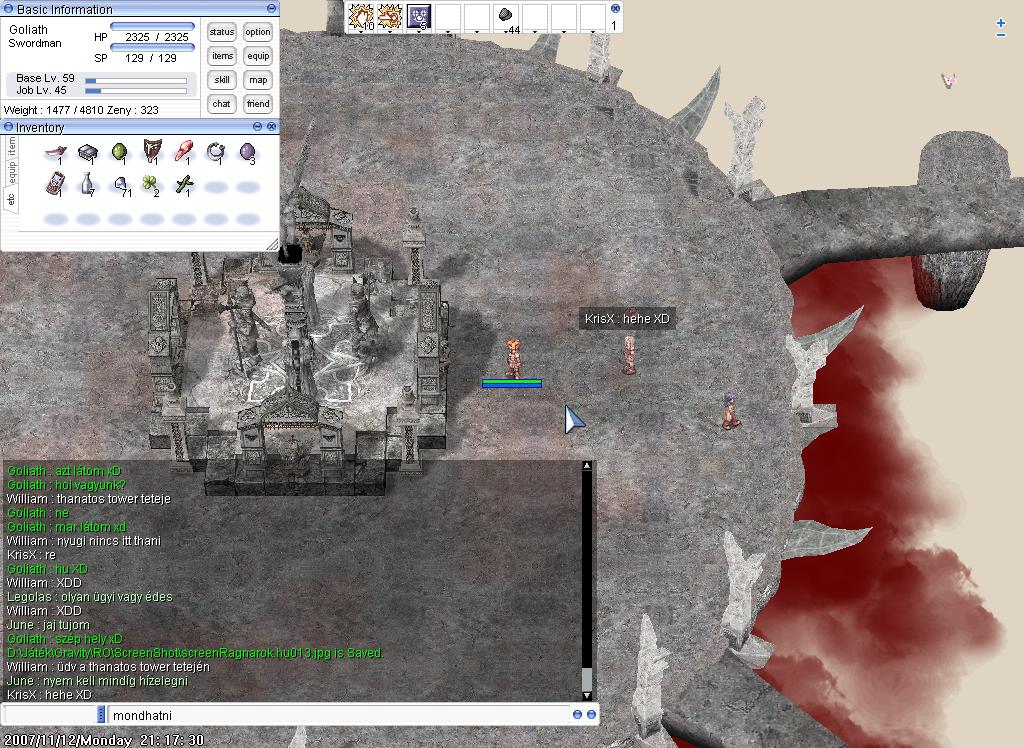Select the purple skill icon in hotkey bar

click(x=419, y=16)
